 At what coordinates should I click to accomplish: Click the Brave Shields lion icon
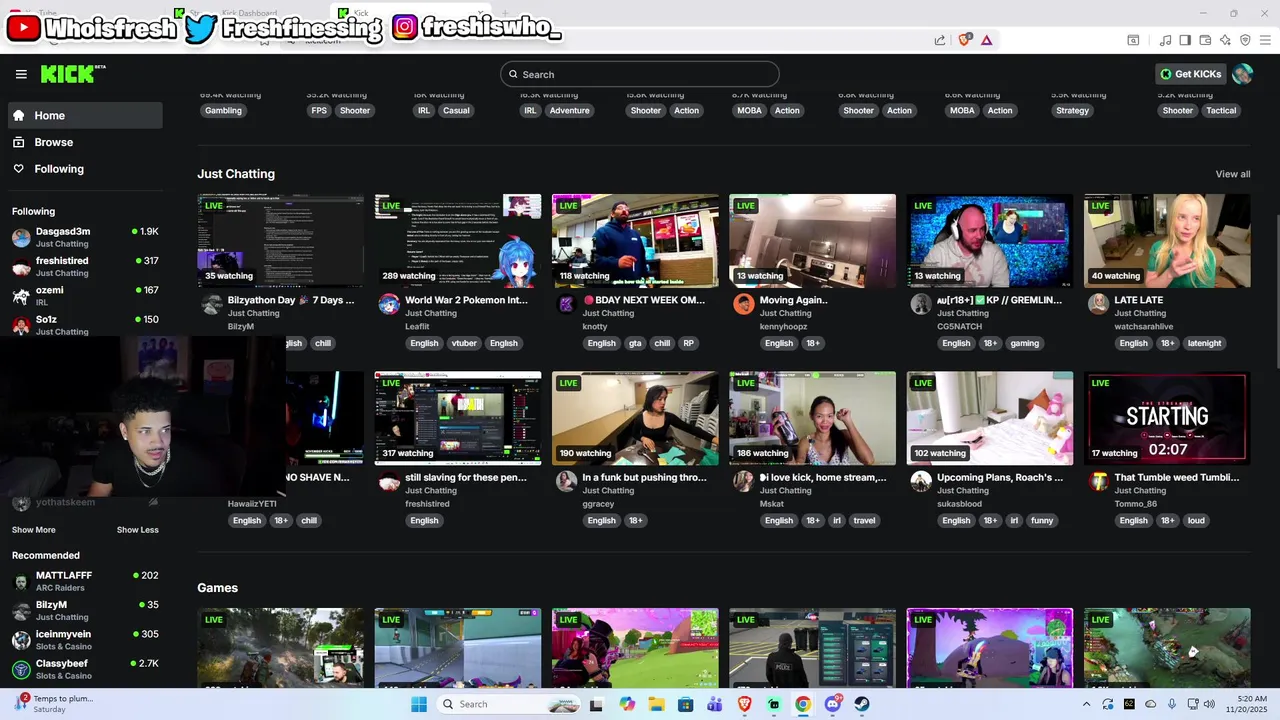(965, 40)
